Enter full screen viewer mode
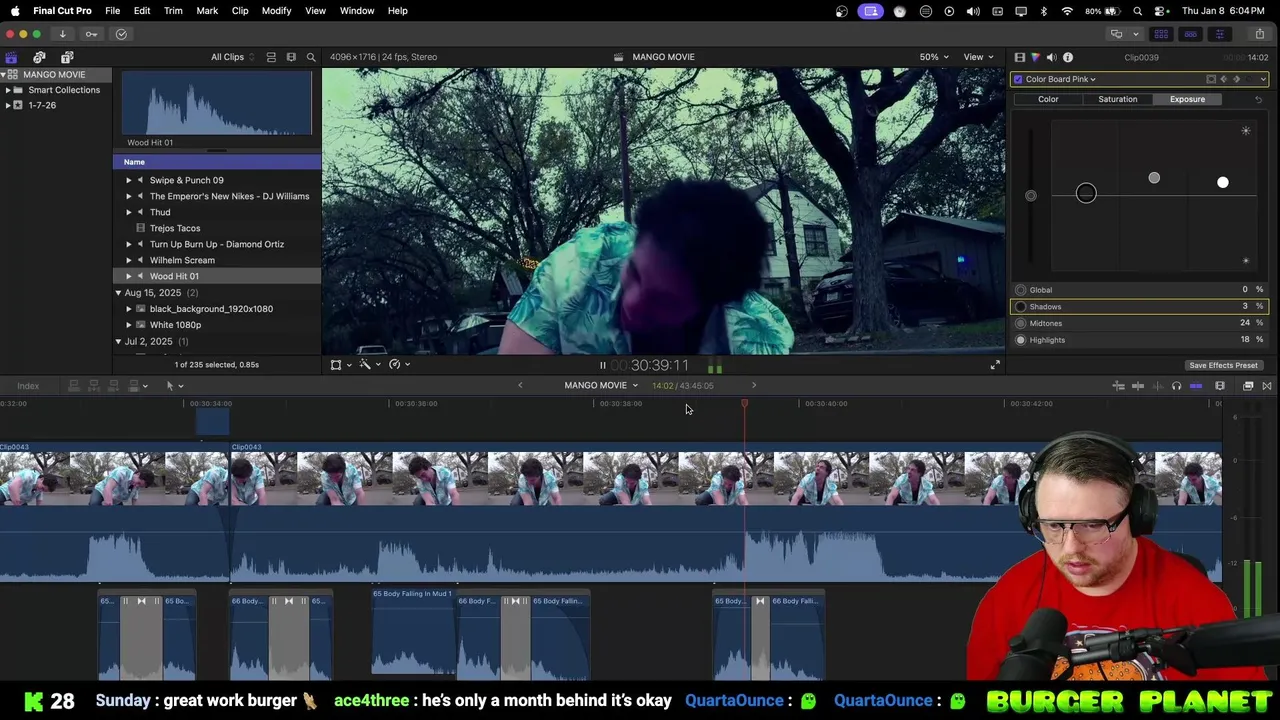The width and height of the screenshot is (1280, 720). (x=995, y=366)
